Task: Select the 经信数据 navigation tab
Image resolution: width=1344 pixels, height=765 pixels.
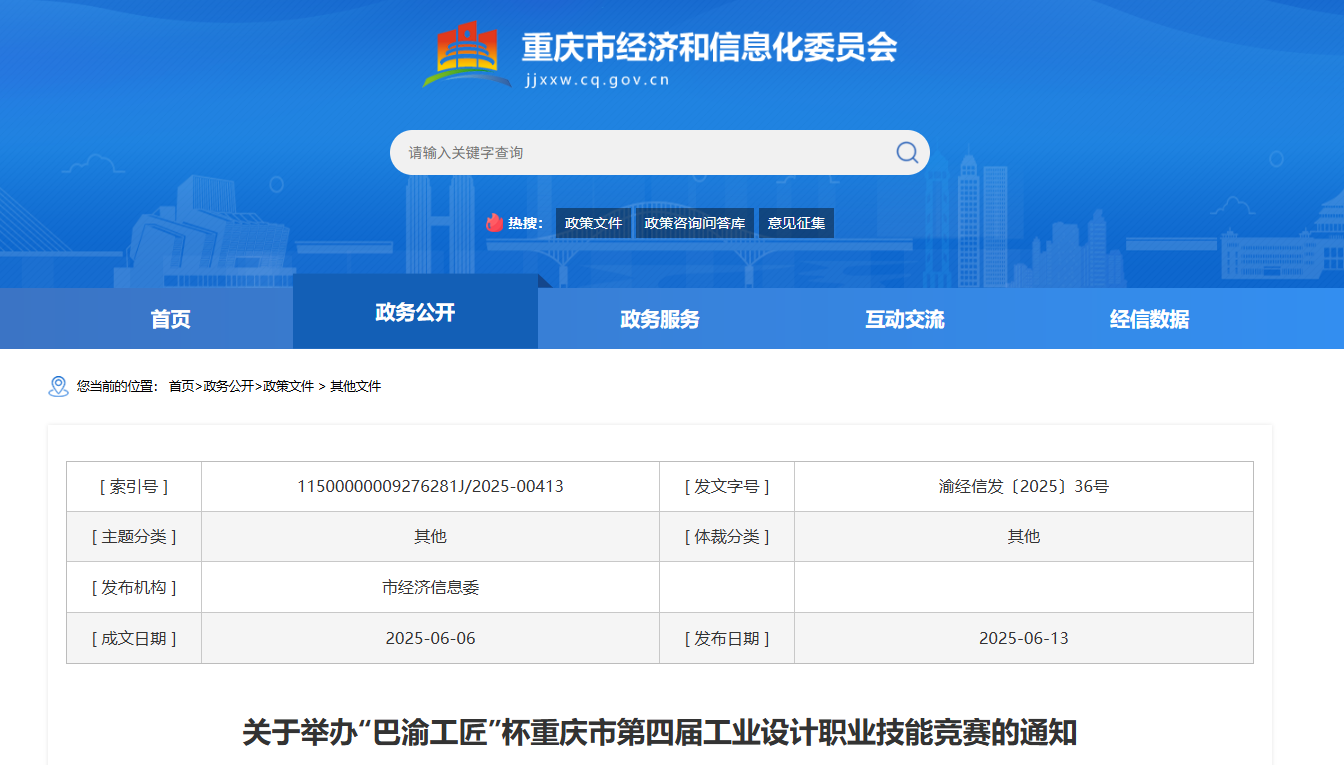Action: pyautogui.click(x=1149, y=319)
